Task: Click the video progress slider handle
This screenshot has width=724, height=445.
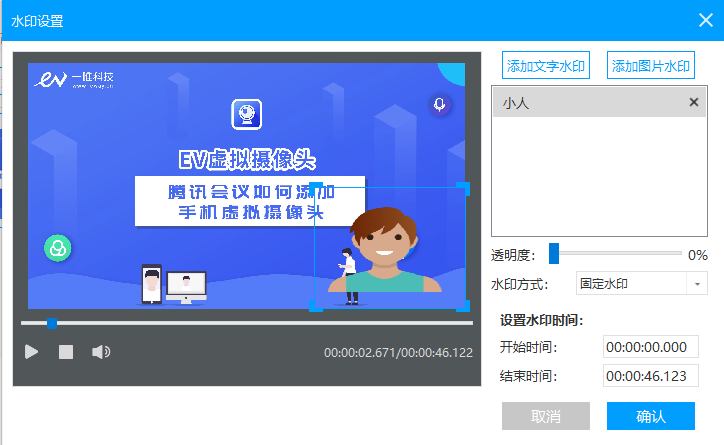Action: 52,323
